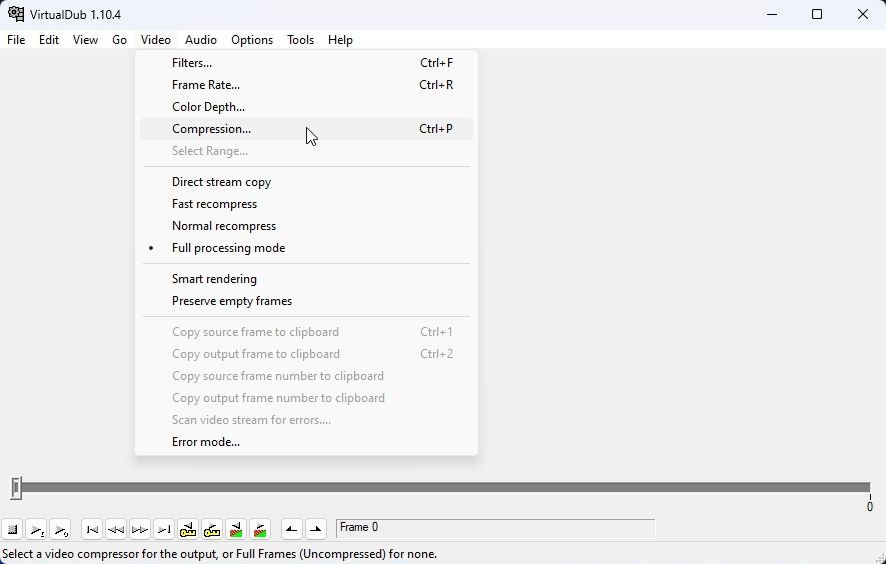Click the timeline seek slider handle
This screenshot has height=564, width=886.
[x=16, y=487]
